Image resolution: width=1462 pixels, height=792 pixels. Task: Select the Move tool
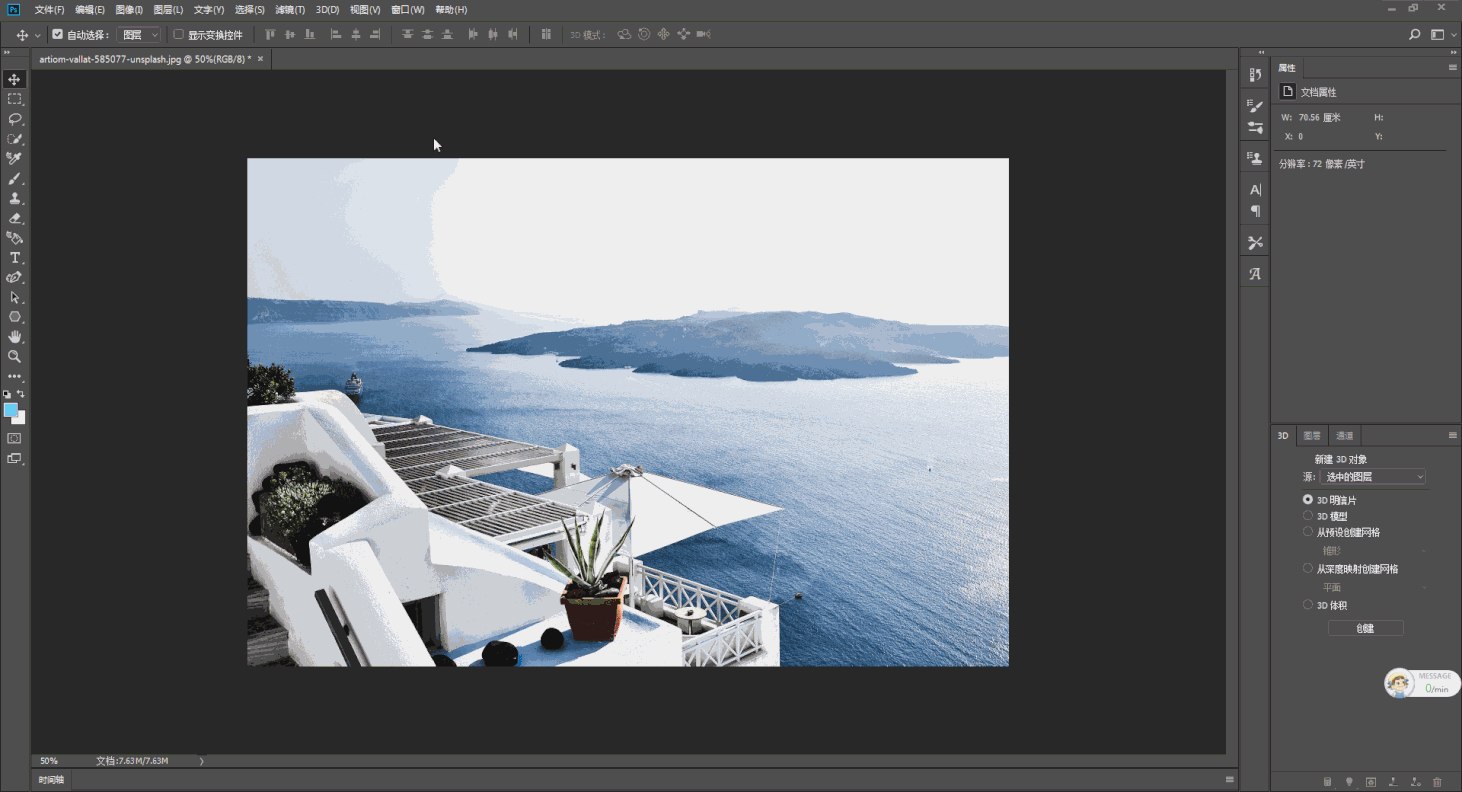tap(14, 78)
